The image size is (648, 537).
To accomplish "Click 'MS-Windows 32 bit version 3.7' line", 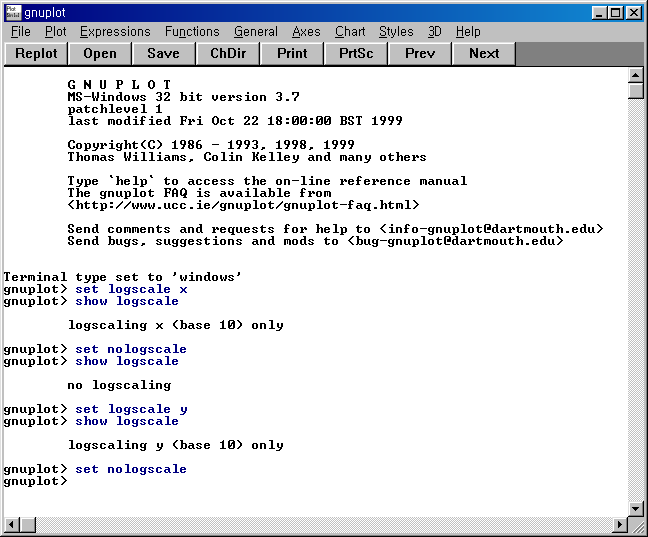I will tap(183, 97).
